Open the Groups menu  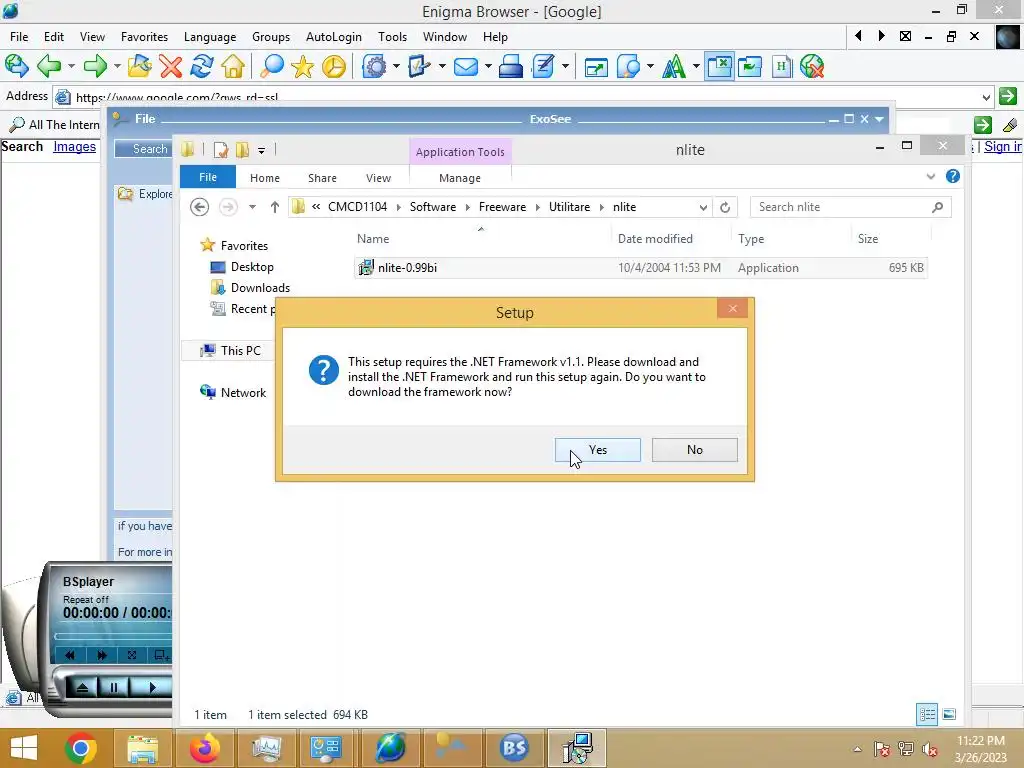tap(271, 37)
